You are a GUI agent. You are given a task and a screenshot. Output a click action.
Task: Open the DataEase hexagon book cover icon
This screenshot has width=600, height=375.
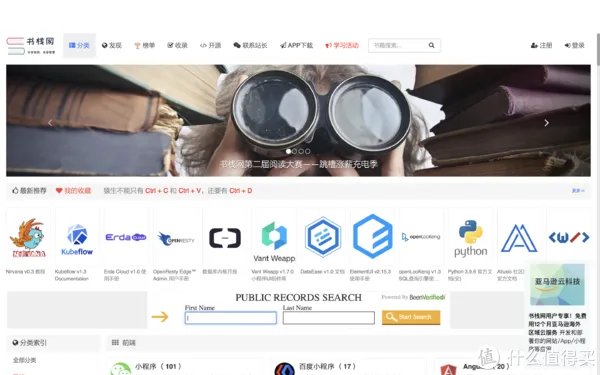pos(323,237)
